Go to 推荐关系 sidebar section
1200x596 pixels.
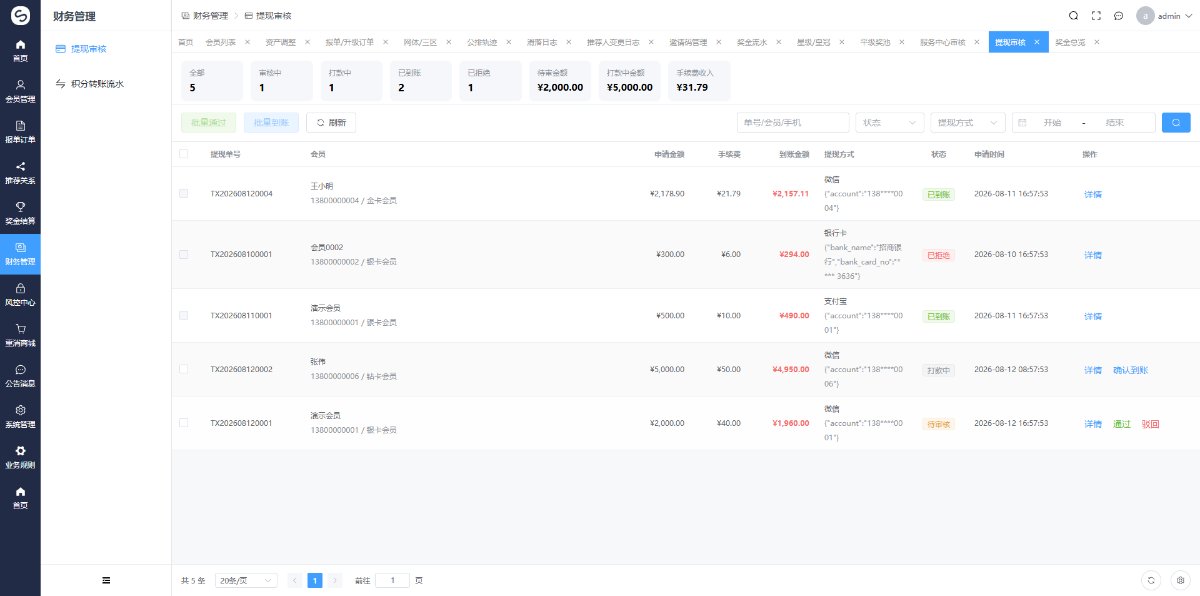coord(20,173)
